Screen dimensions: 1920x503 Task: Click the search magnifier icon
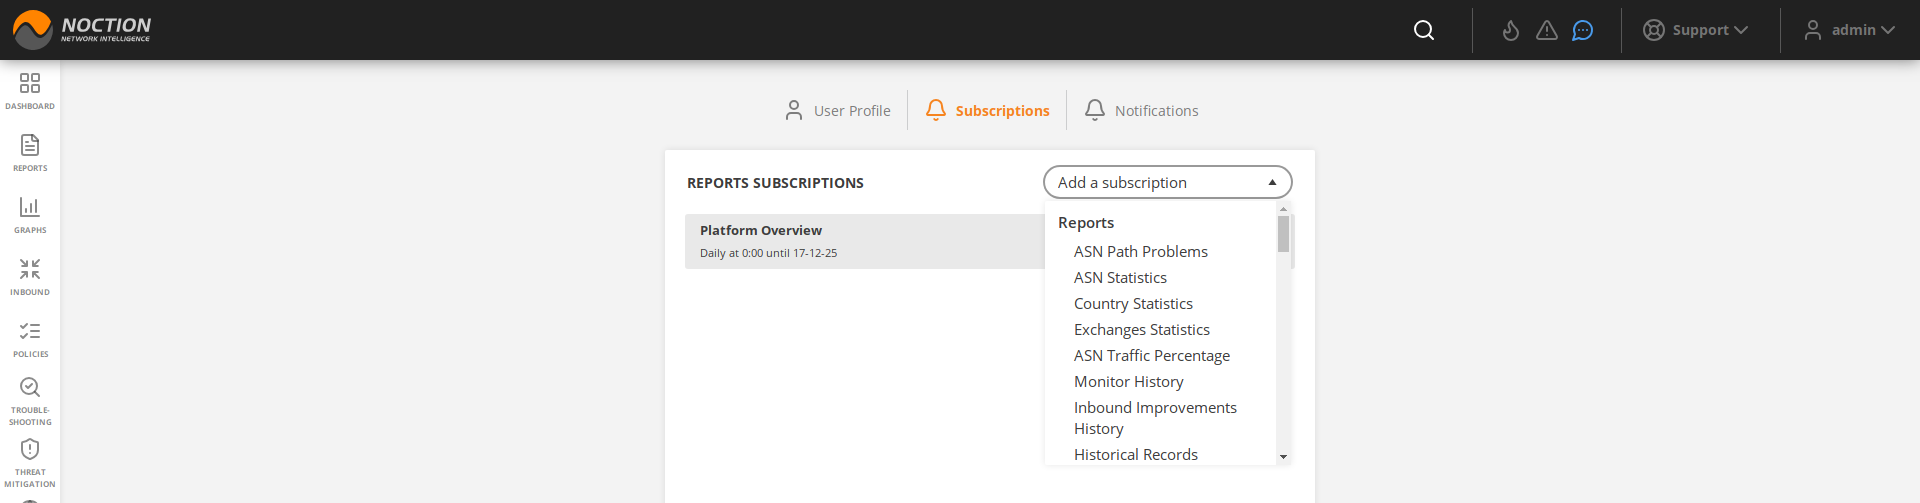(x=1424, y=30)
